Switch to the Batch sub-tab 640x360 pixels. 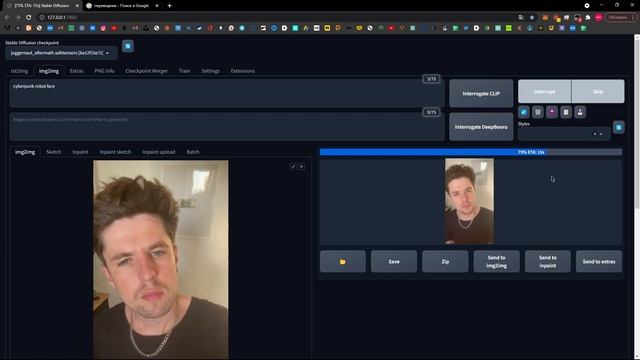(193, 152)
